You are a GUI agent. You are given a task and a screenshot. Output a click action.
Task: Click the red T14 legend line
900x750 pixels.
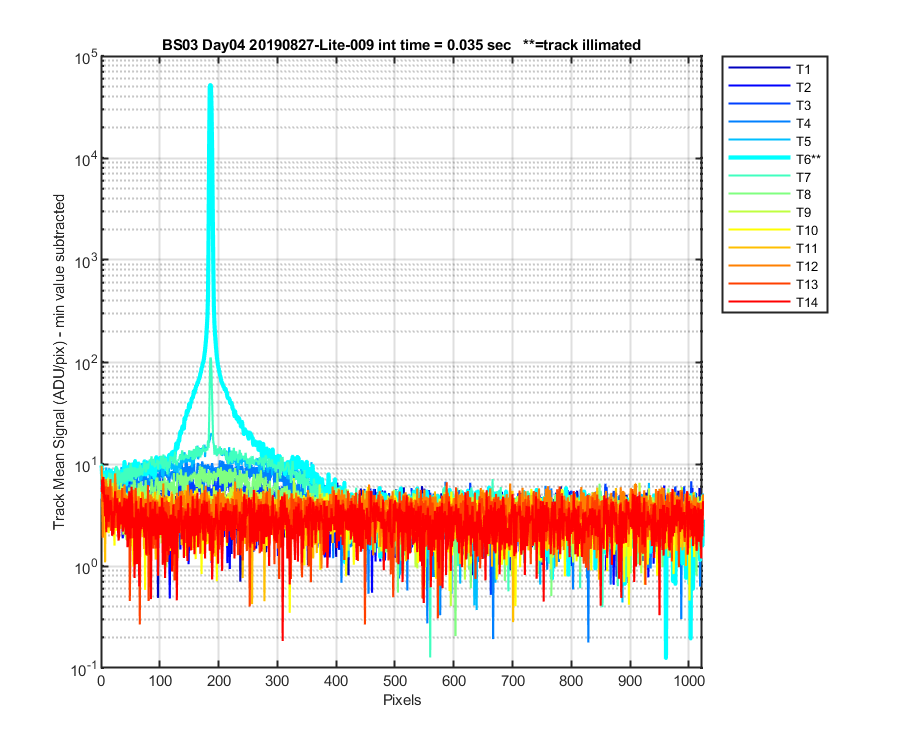[759, 301]
